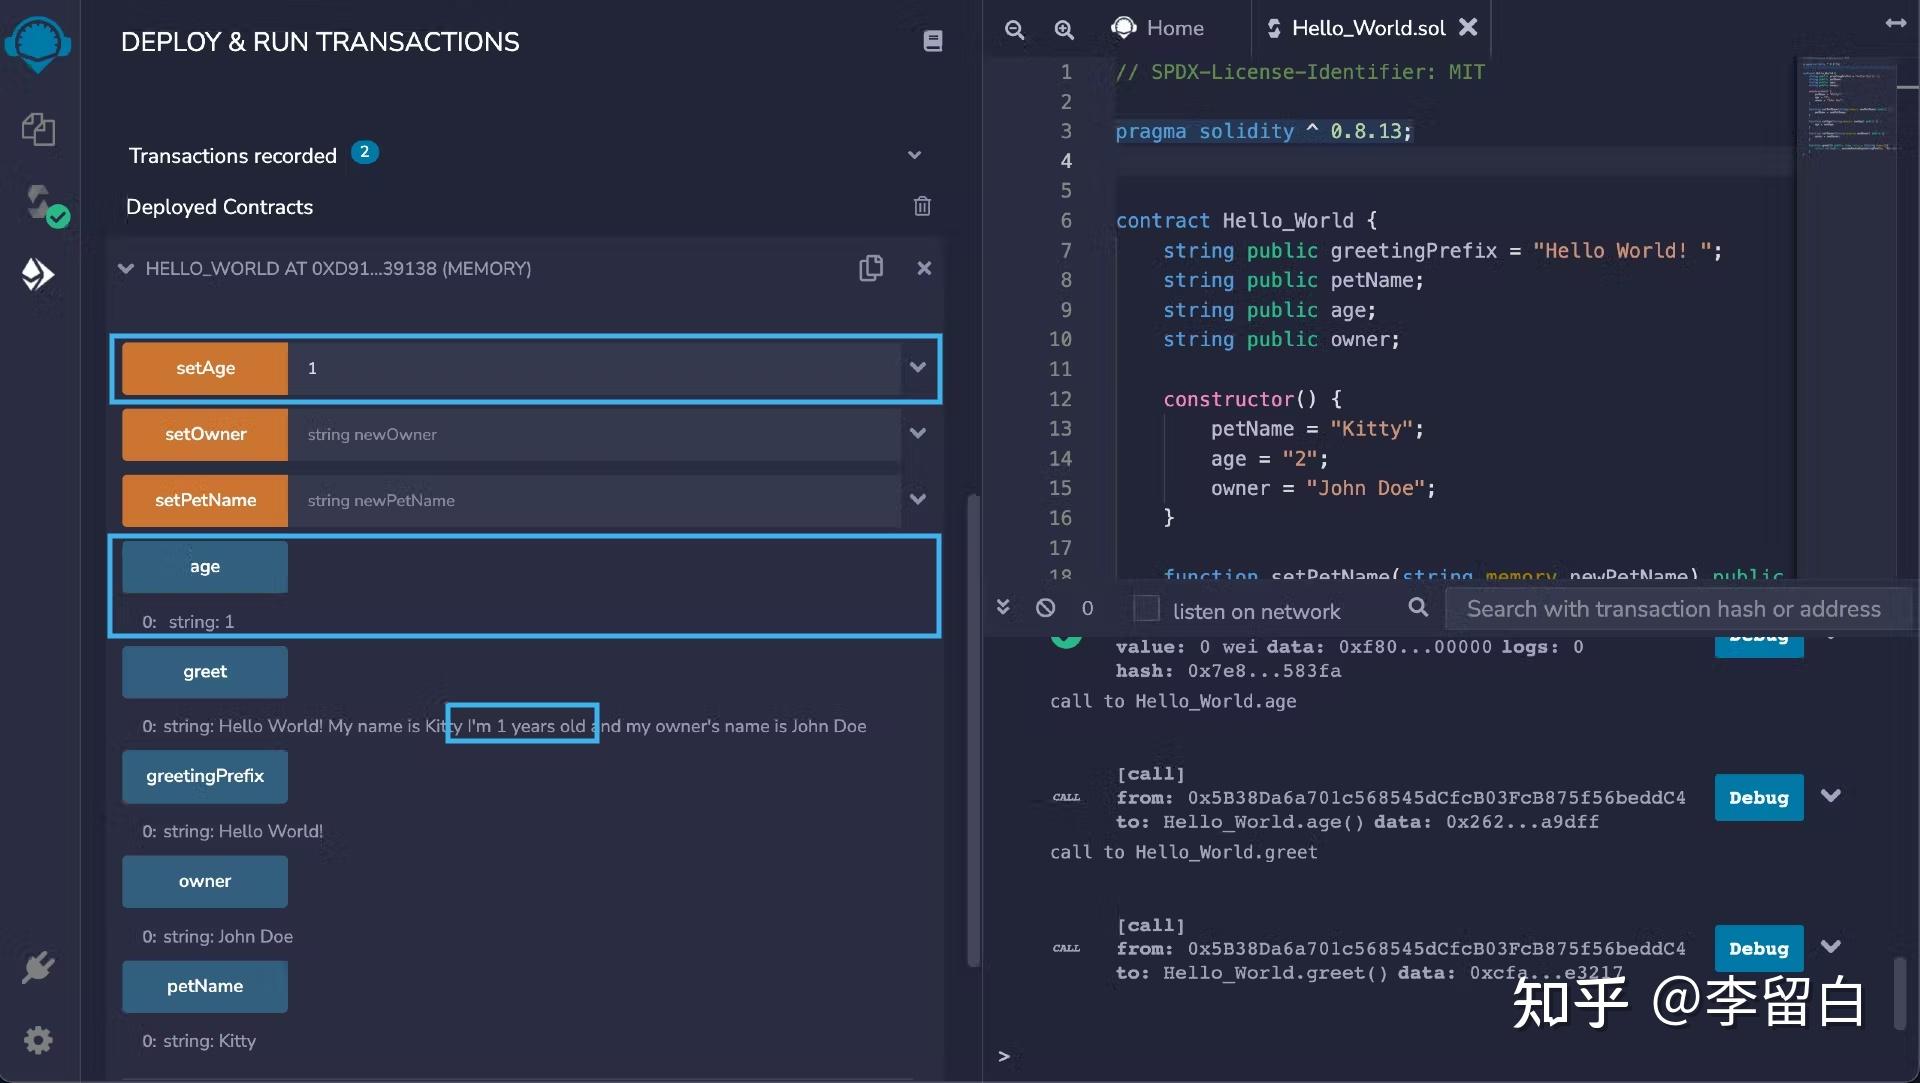Switch to Home tab

pyautogui.click(x=1158, y=28)
